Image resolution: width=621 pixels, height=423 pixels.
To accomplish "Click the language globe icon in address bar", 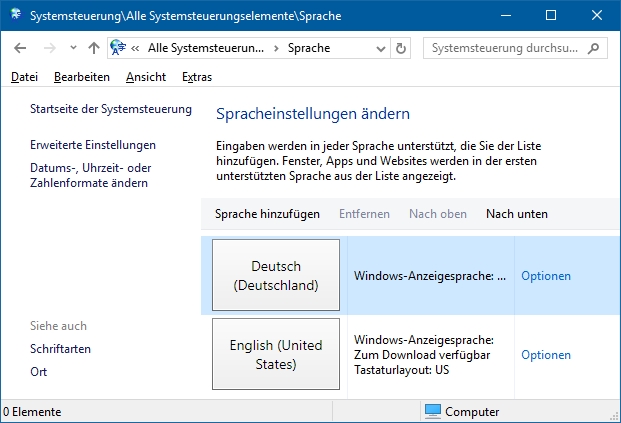I will point(118,48).
